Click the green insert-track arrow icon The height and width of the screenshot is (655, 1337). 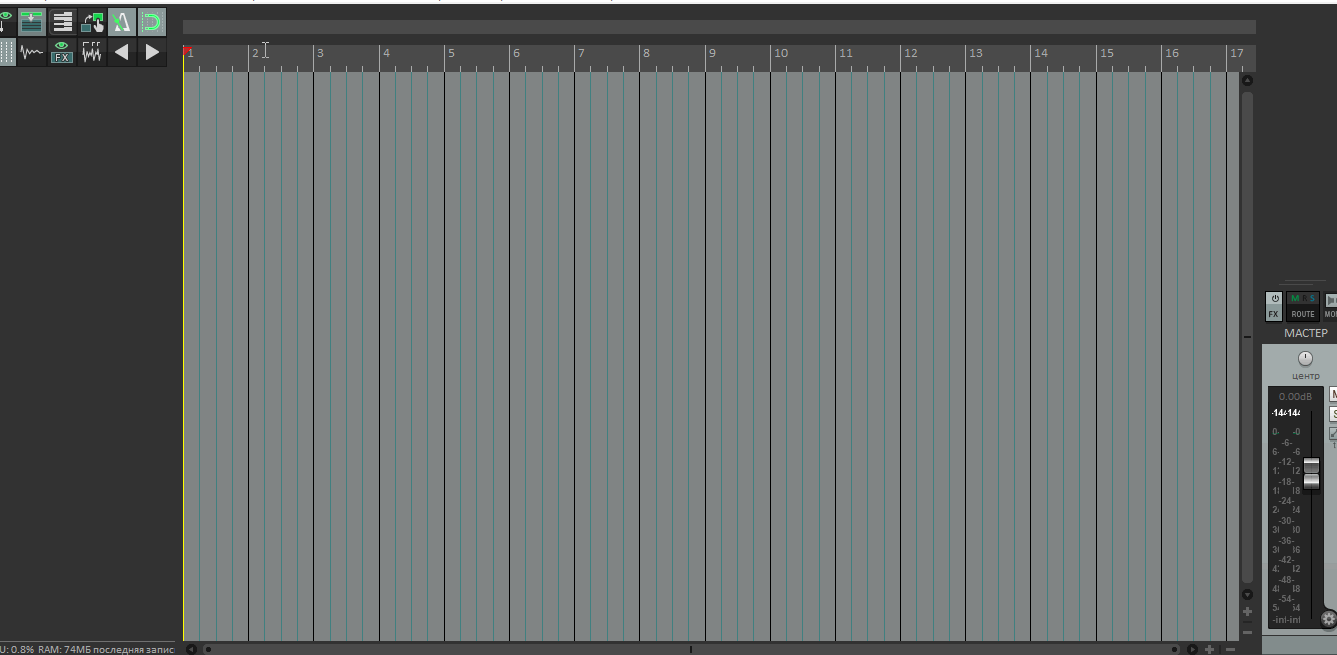(32, 22)
